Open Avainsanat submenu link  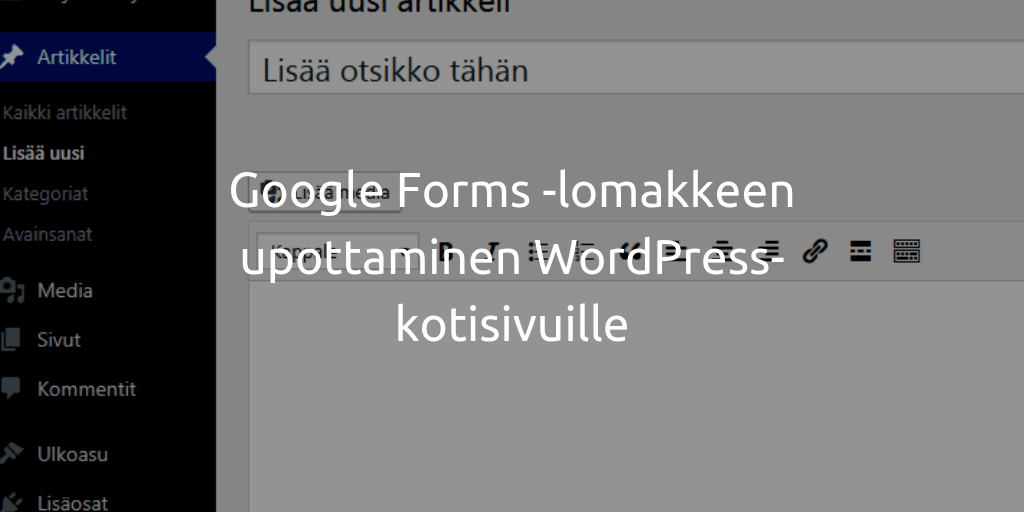(47, 234)
